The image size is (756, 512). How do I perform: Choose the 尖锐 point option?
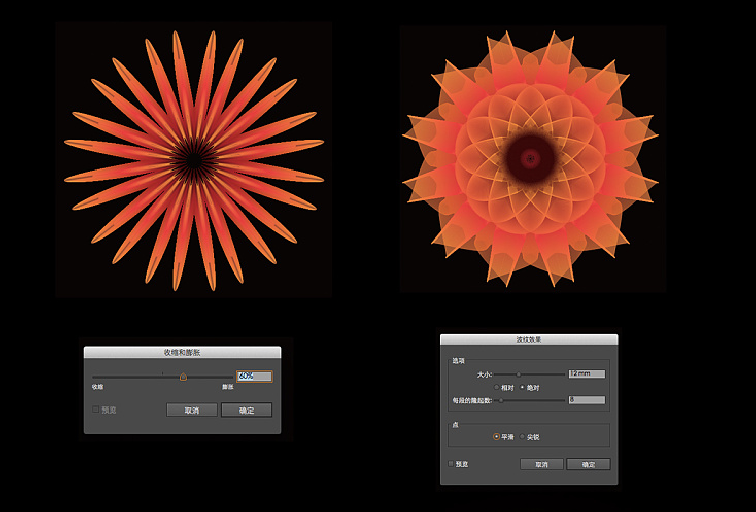click(521, 436)
